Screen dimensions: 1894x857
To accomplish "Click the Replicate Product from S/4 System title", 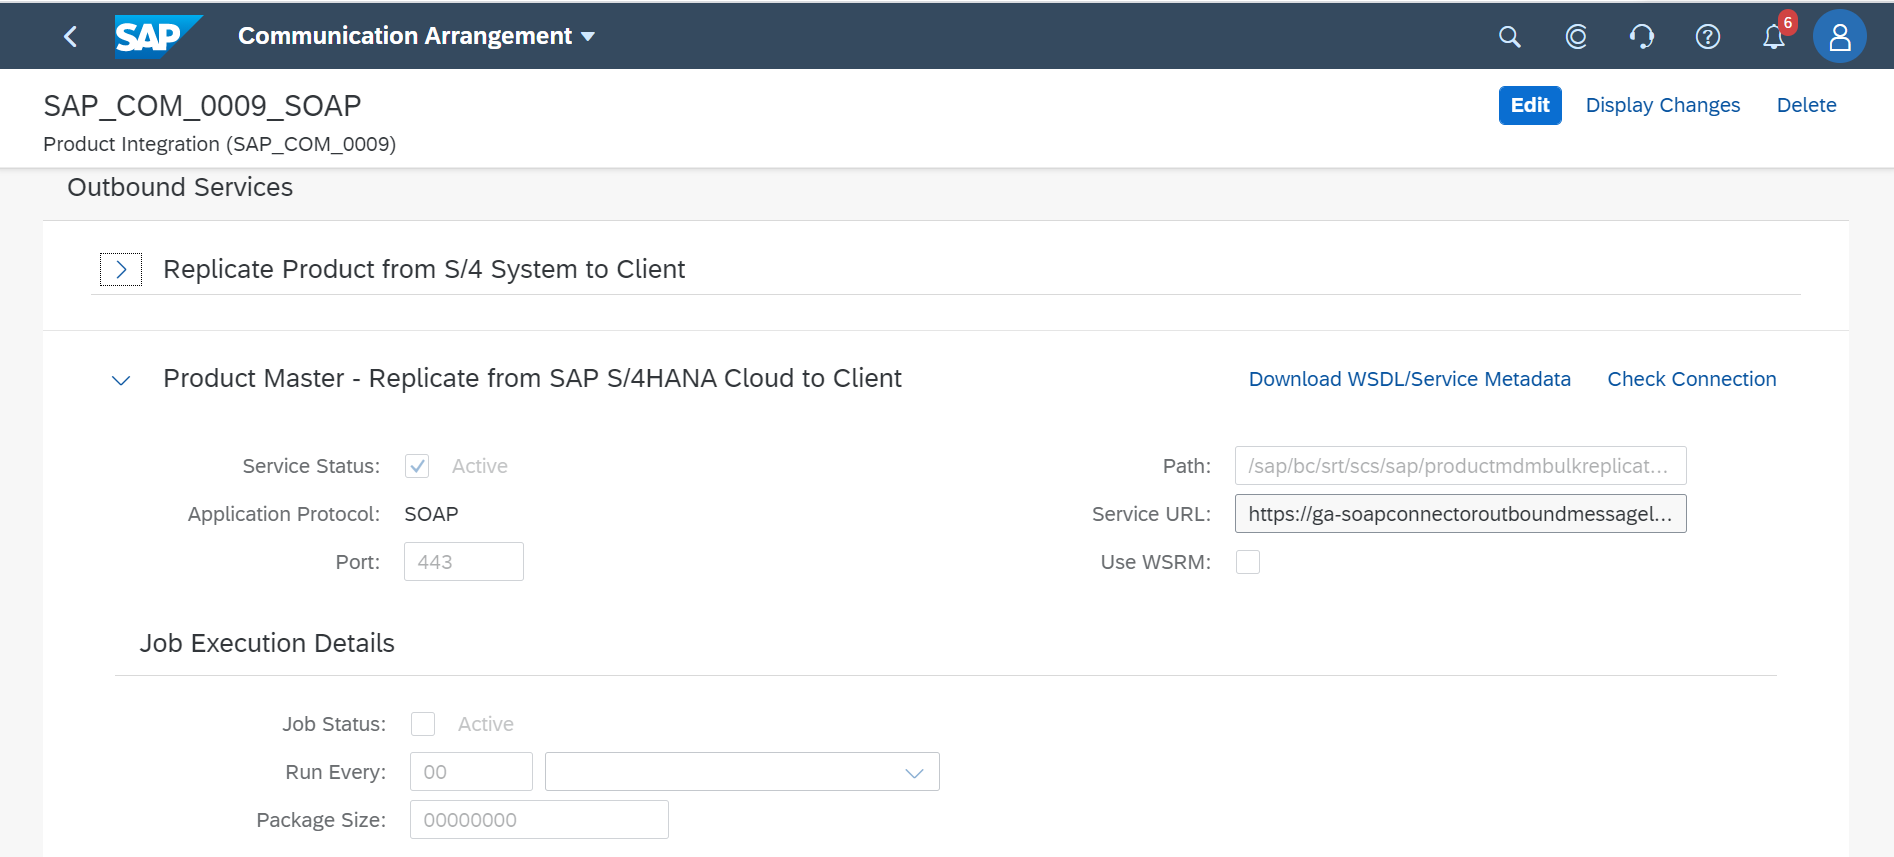I will tap(424, 269).
